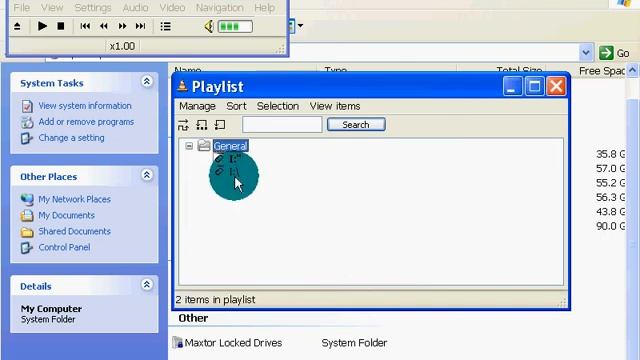Open Explorer toolbar views dropdown arrow

(300, 26)
